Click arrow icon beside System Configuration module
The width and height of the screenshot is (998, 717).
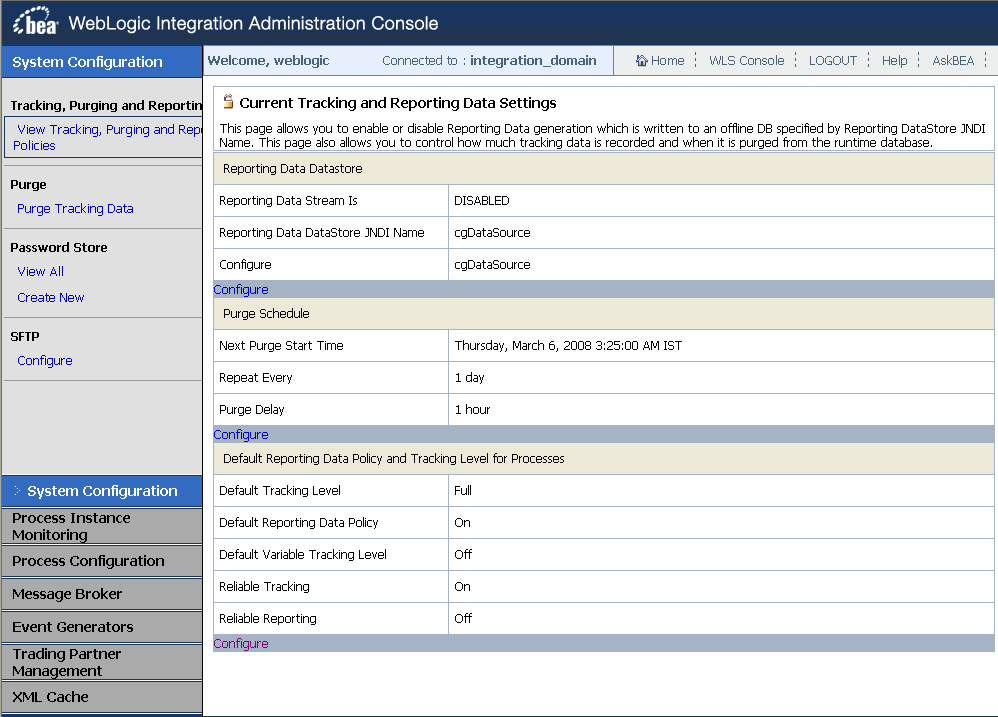point(17,491)
